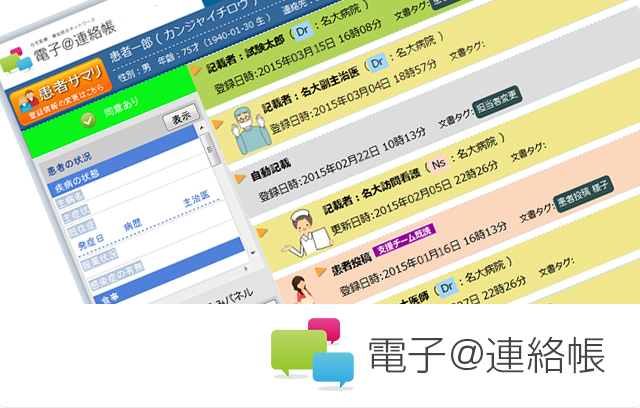Click 登録日時 2015年03月15日 16時08分

[x=298, y=57]
